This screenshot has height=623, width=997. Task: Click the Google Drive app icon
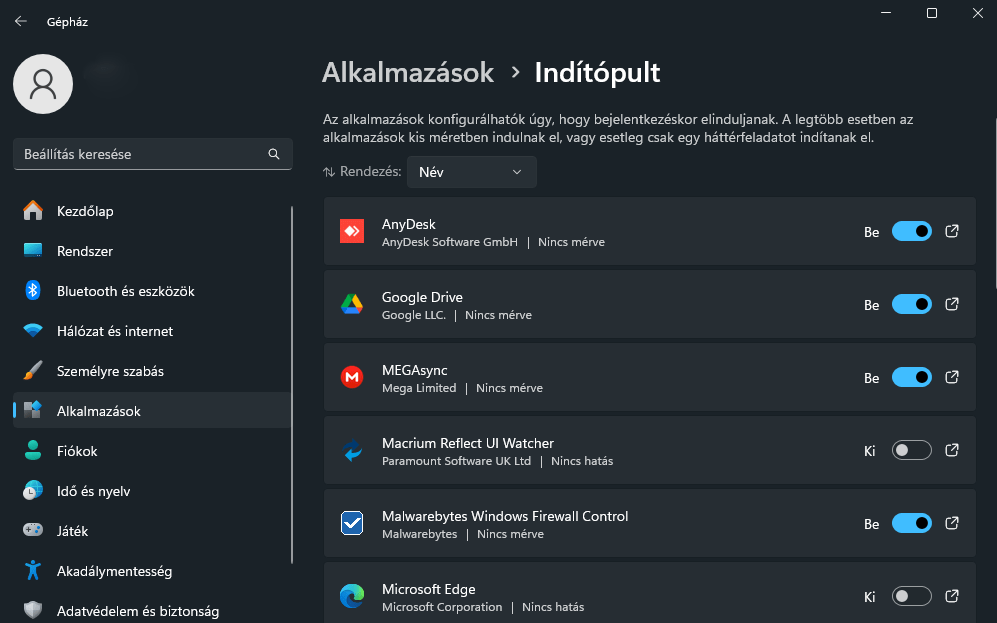[352, 305]
